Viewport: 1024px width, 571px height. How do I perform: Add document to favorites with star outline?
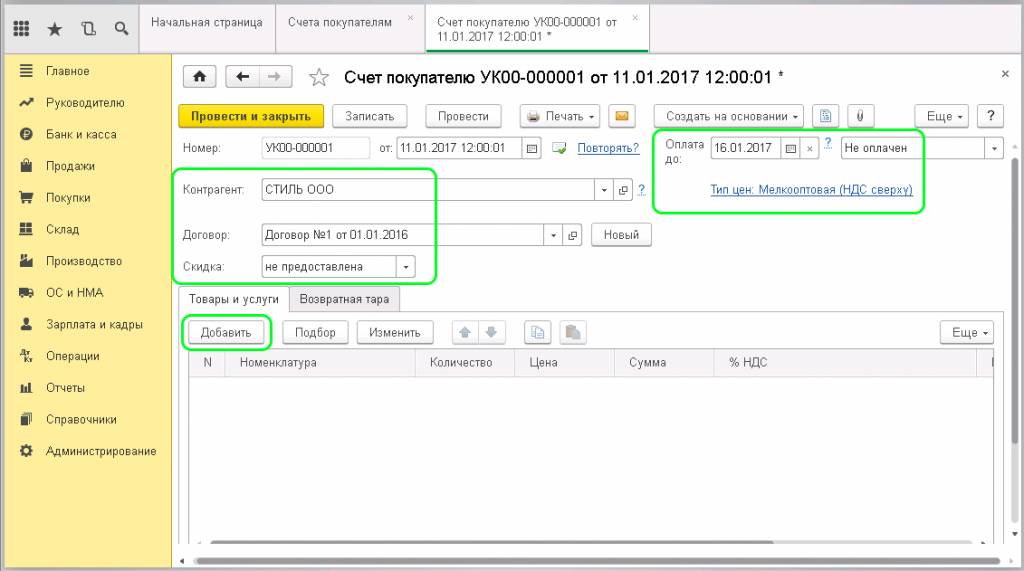point(319,78)
